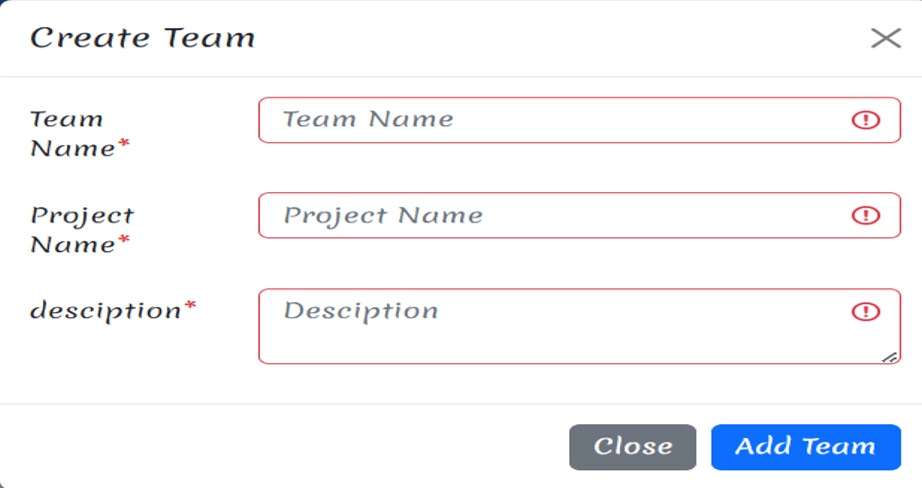Click the Desciption field's red warning icon
922x488 pixels.
(x=866, y=311)
